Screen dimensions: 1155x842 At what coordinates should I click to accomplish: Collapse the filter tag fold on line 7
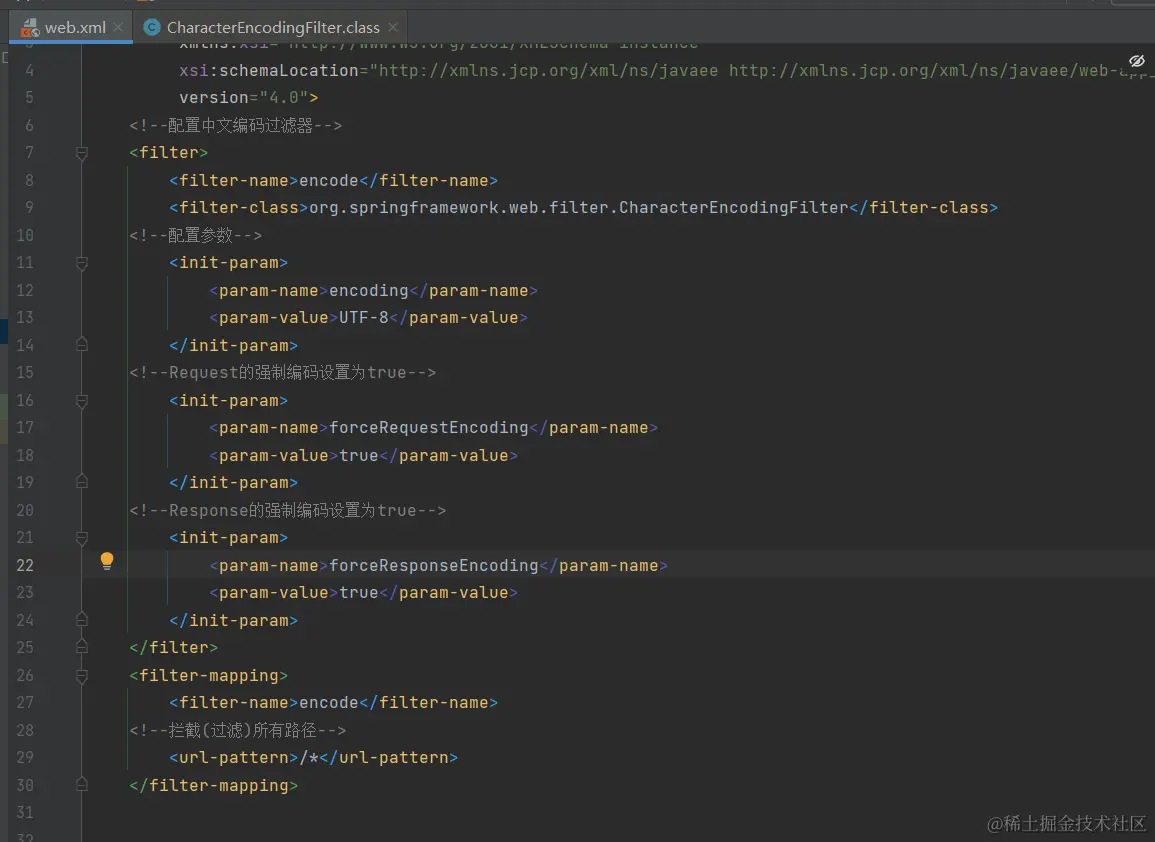pos(82,153)
